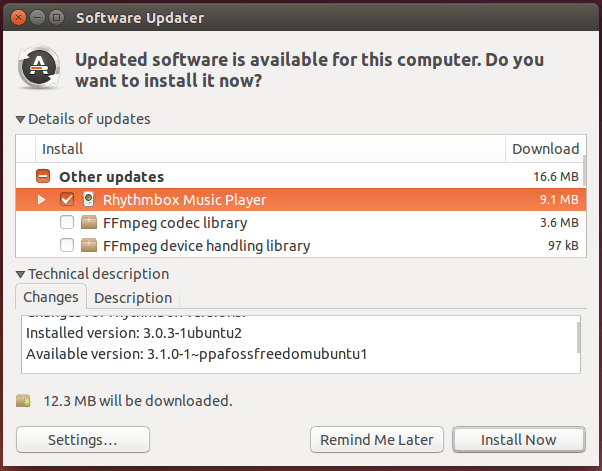Select the Changes tab
This screenshot has height=471, width=602.
point(51,297)
